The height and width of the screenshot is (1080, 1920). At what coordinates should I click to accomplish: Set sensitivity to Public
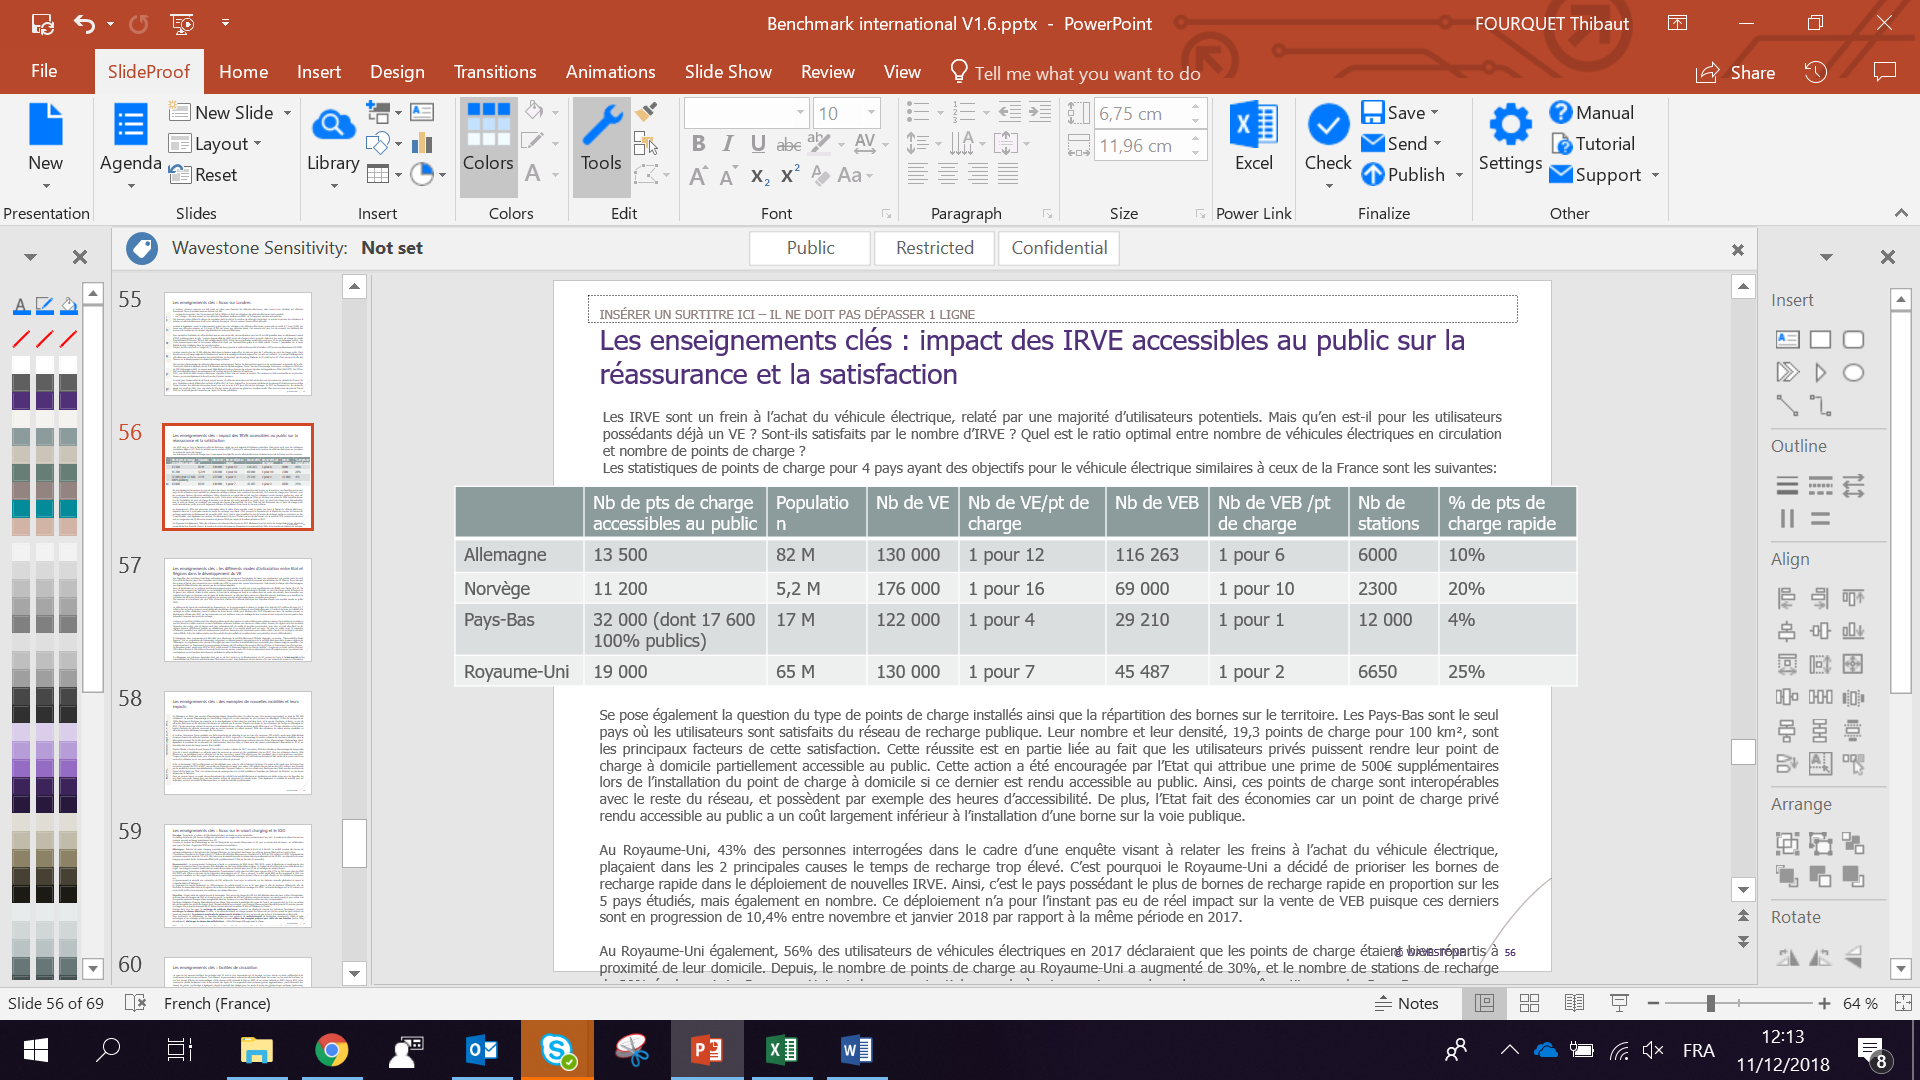pos(810,248)
